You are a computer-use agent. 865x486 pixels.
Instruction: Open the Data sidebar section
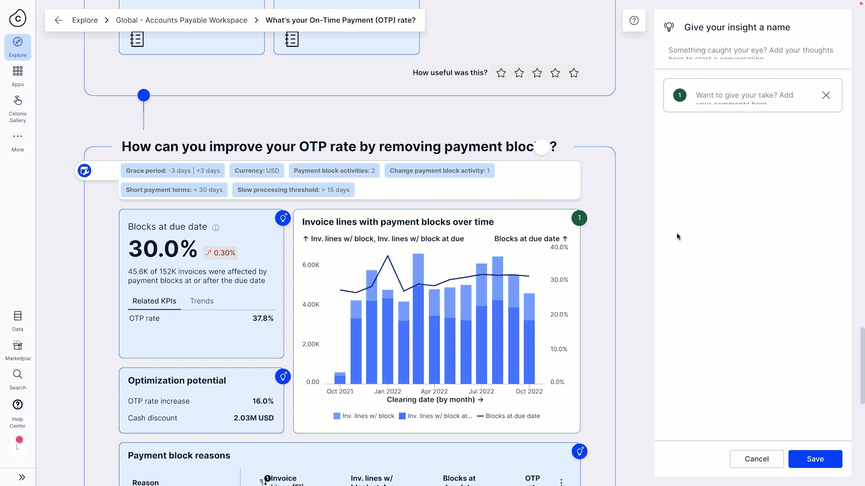[x=18, y=321]
